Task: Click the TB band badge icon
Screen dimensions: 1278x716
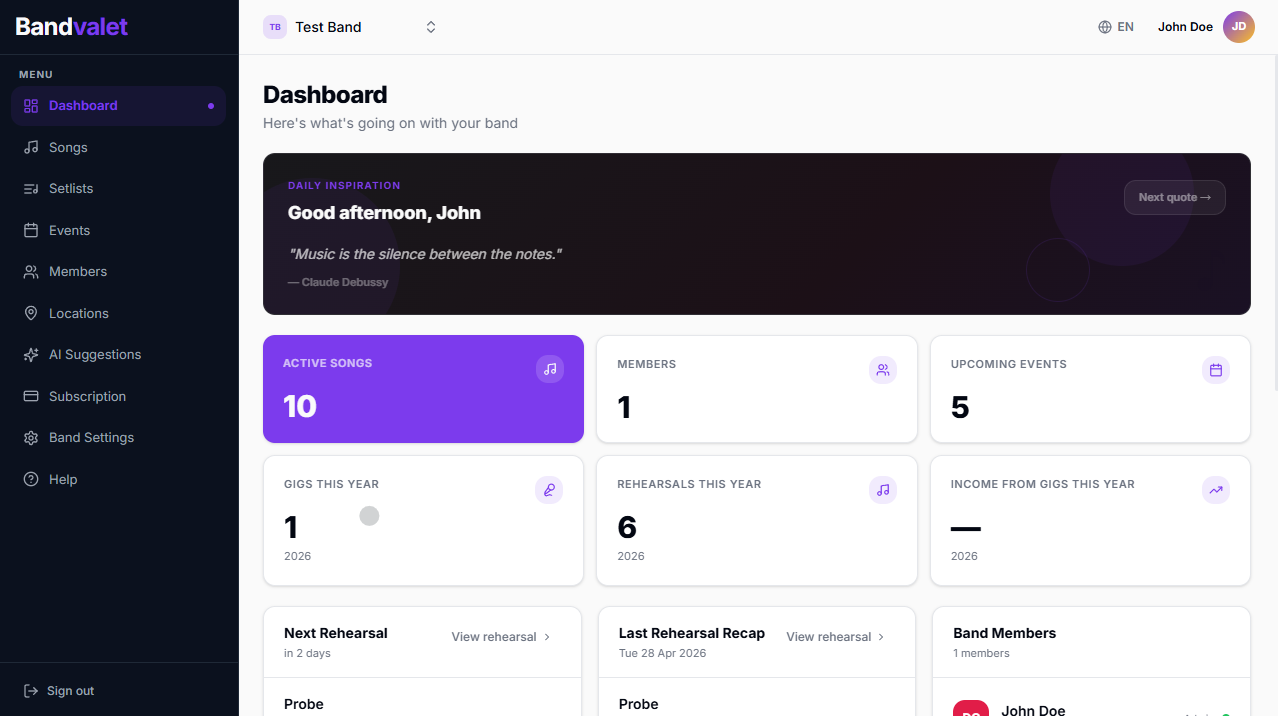Action: tap(275, 27)
